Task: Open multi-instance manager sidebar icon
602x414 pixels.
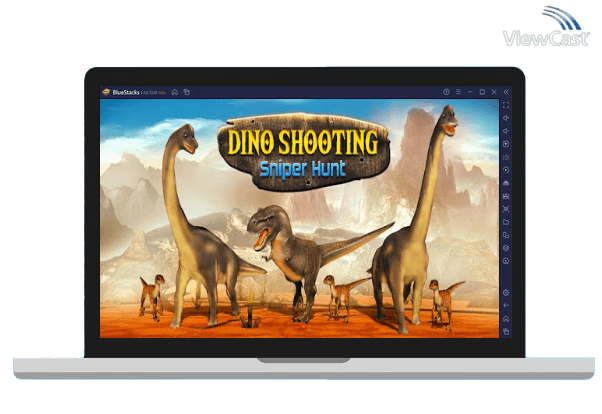Action: 506,235
